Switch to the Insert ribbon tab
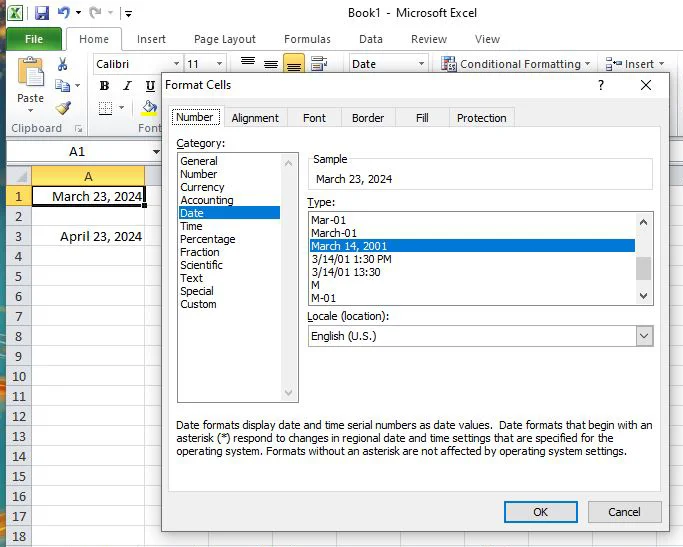The width and height of the screenshot is (683, 547). coord(151,39)
